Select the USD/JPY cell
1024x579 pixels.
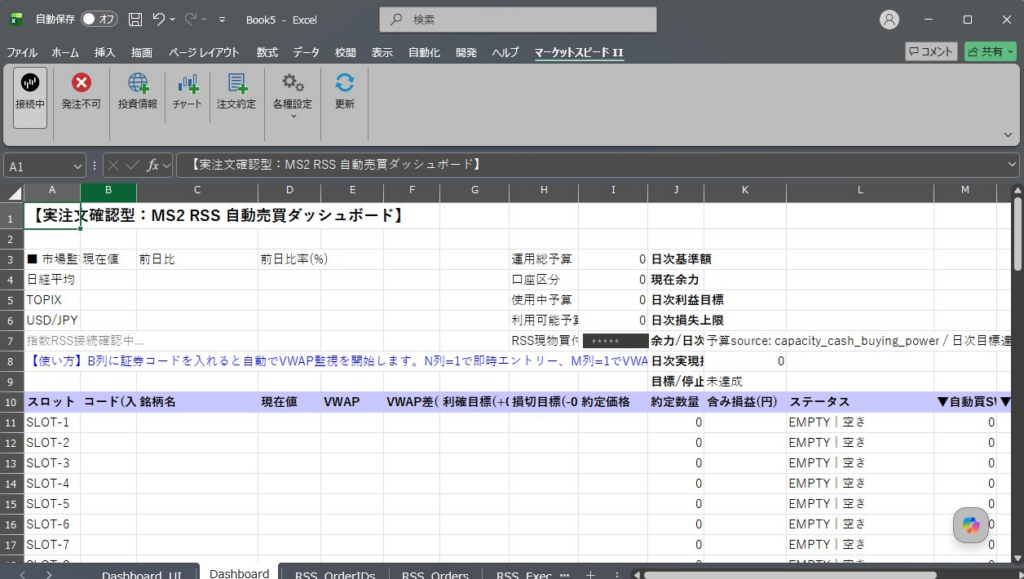52,320
